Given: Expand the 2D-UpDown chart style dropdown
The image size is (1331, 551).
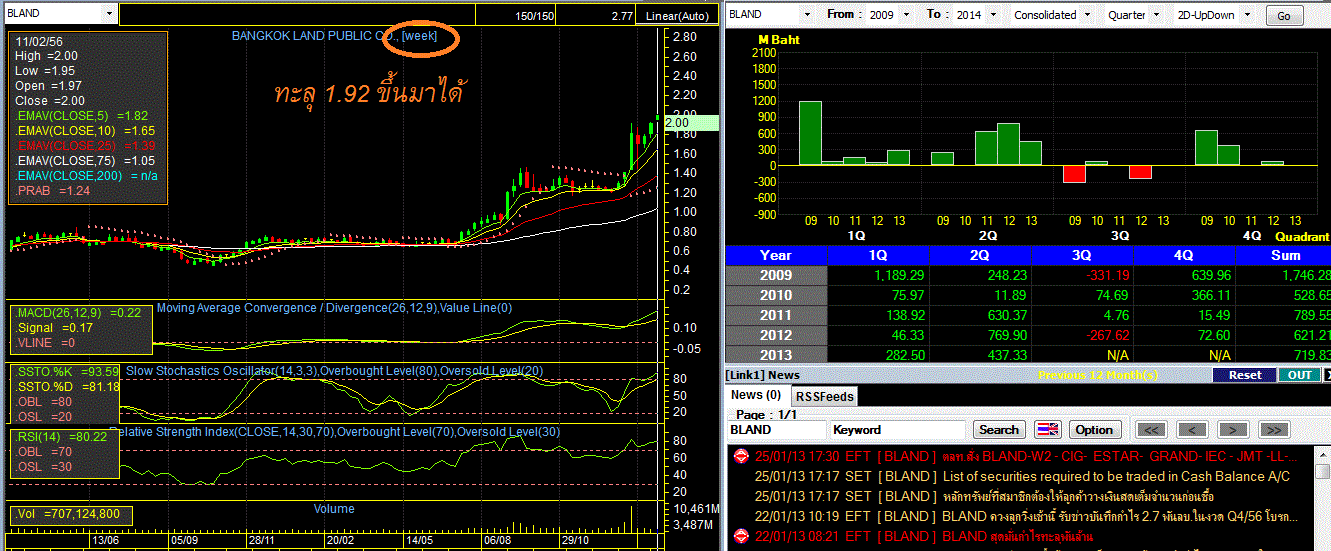Looking at the screenshot, I should [x=1249, y=15].
